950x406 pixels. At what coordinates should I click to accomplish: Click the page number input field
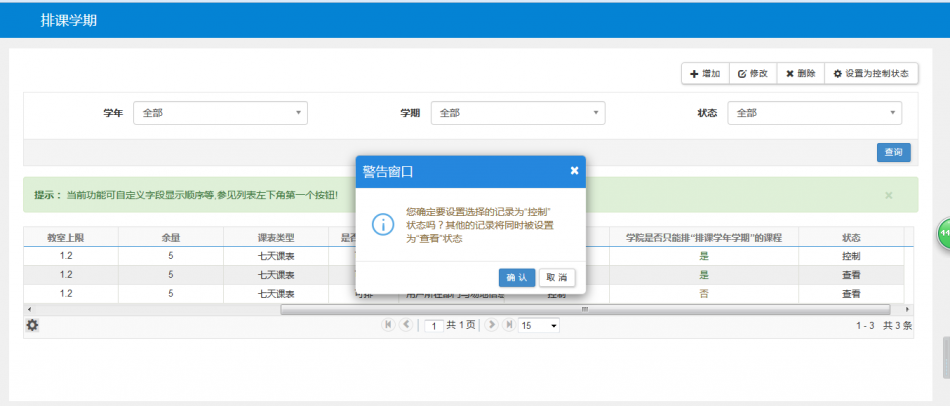[x=434, y=326]
